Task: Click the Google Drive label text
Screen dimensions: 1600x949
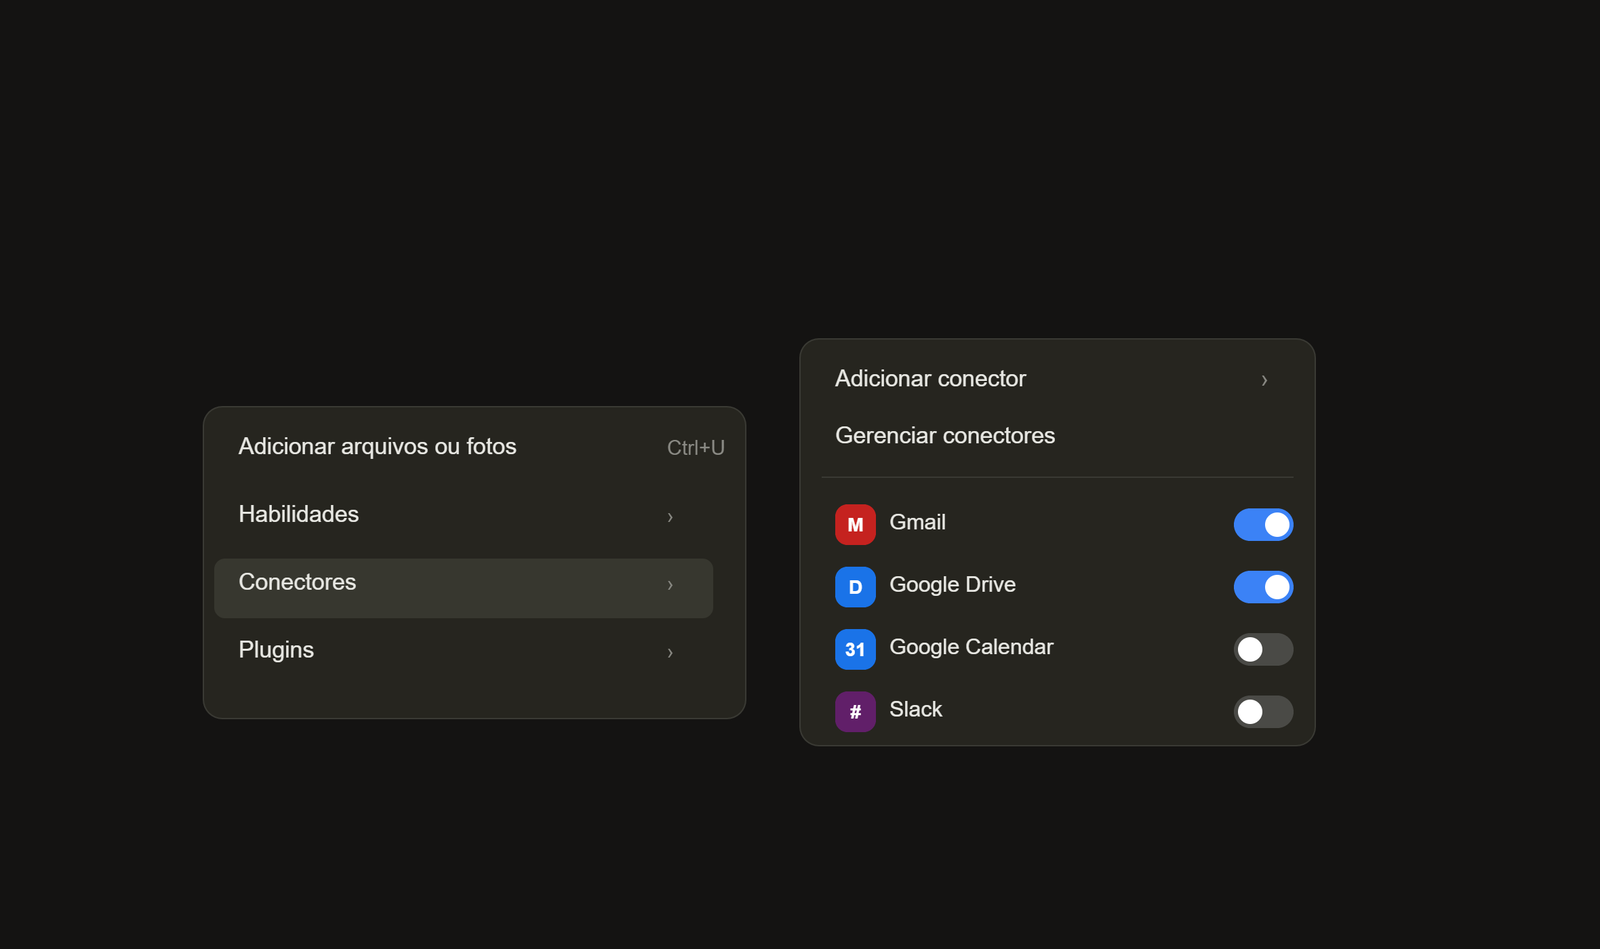Action: 952,584
